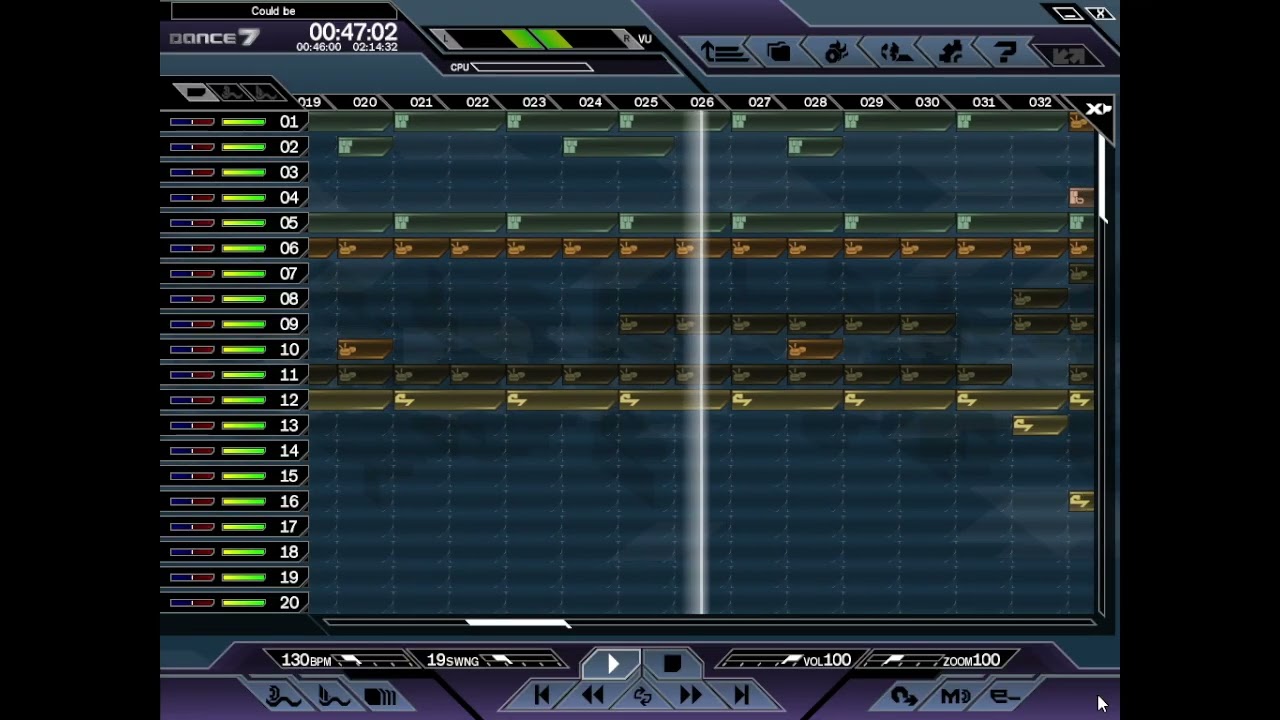
Task: Open the puzzle piece icon in the toolbar
Action: (951, 52)
